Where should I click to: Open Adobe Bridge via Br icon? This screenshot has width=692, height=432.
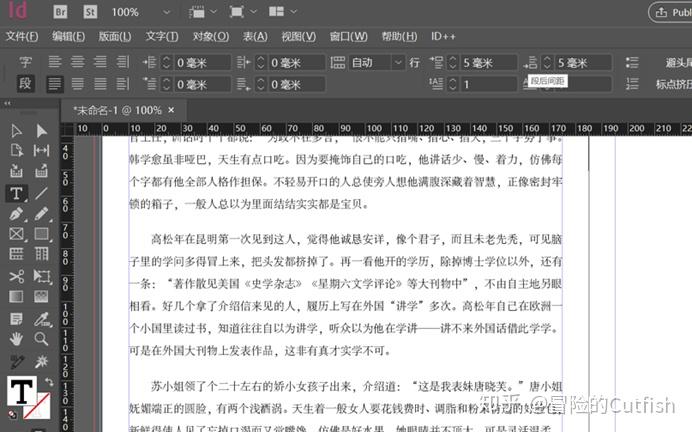(x=60, y=12)
